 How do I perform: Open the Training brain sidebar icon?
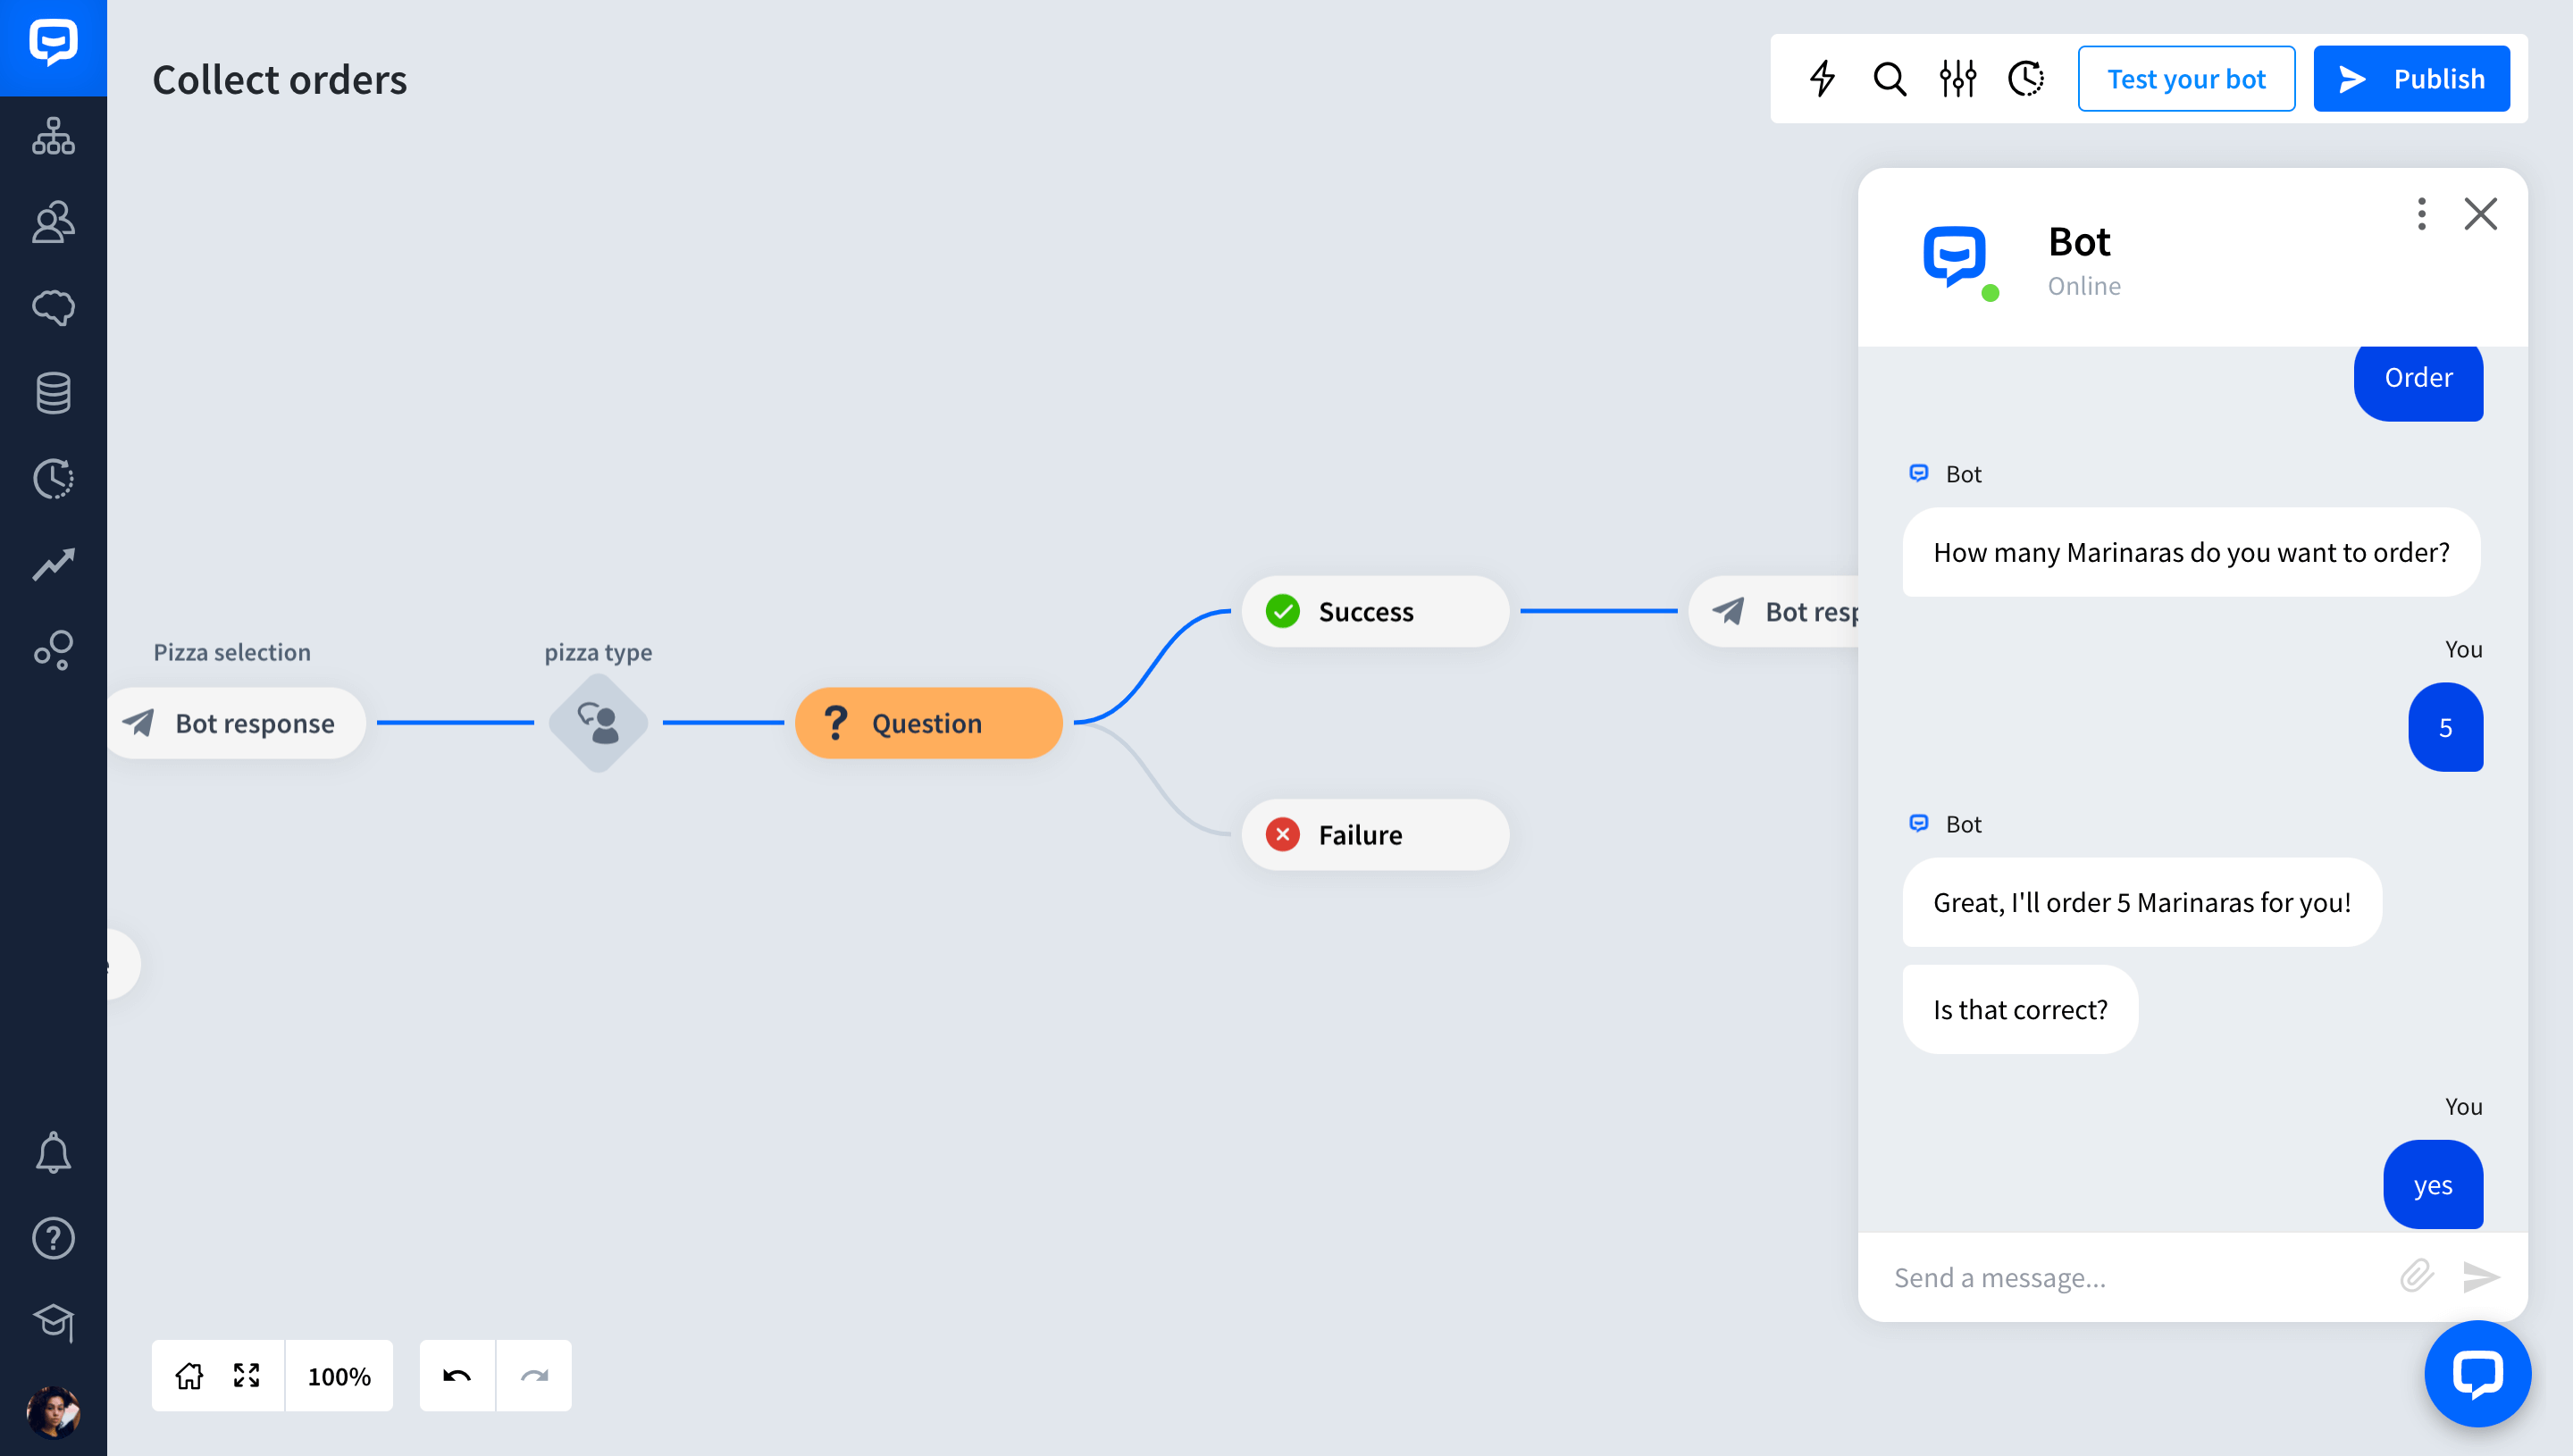coord(53,308)
